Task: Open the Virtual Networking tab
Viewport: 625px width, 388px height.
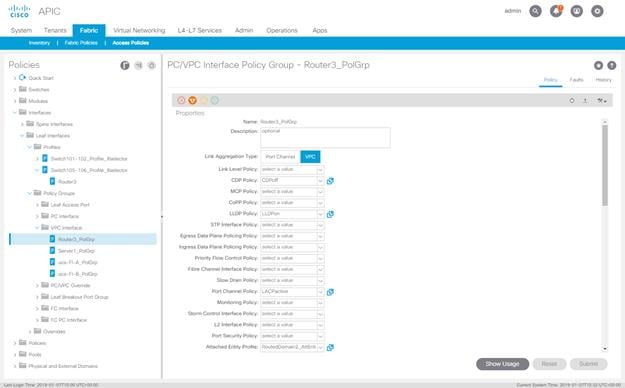Action: 139,30
